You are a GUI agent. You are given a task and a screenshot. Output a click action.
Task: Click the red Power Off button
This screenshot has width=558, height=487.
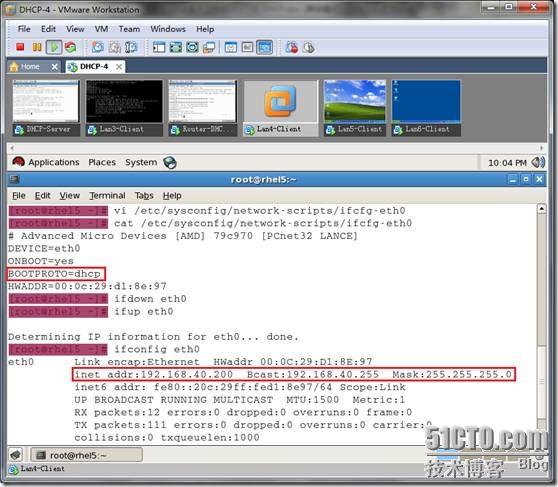click(x=20, y=47)
